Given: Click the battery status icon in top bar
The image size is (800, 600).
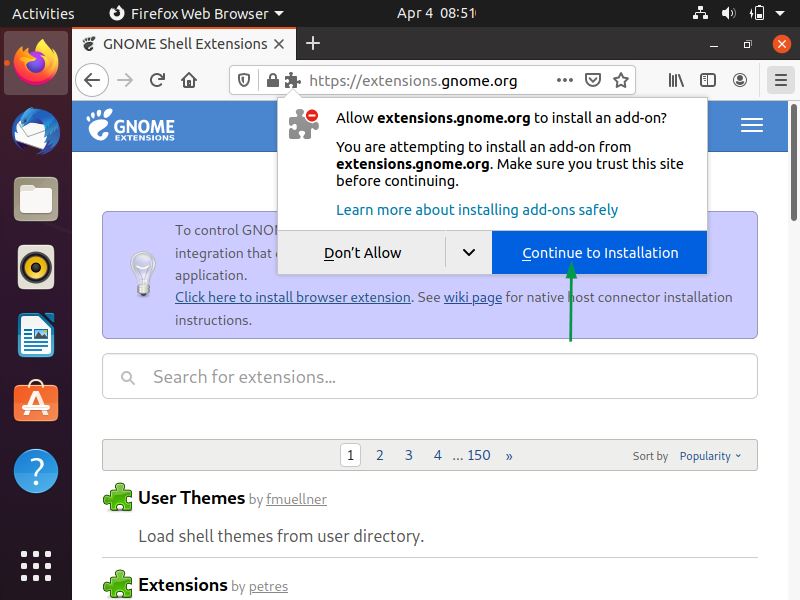Looking at the screenshot, I should coord(757,13).
